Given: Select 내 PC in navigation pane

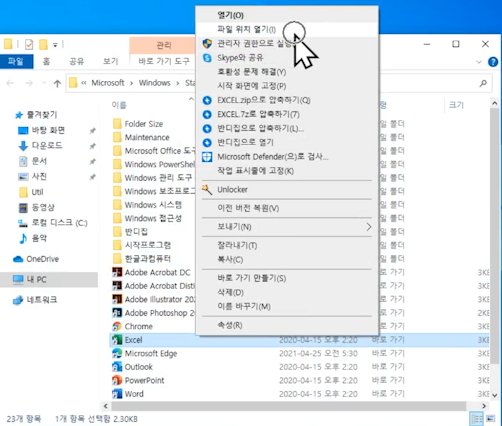Looking at the screenshot, I should (x=49, y=279).
